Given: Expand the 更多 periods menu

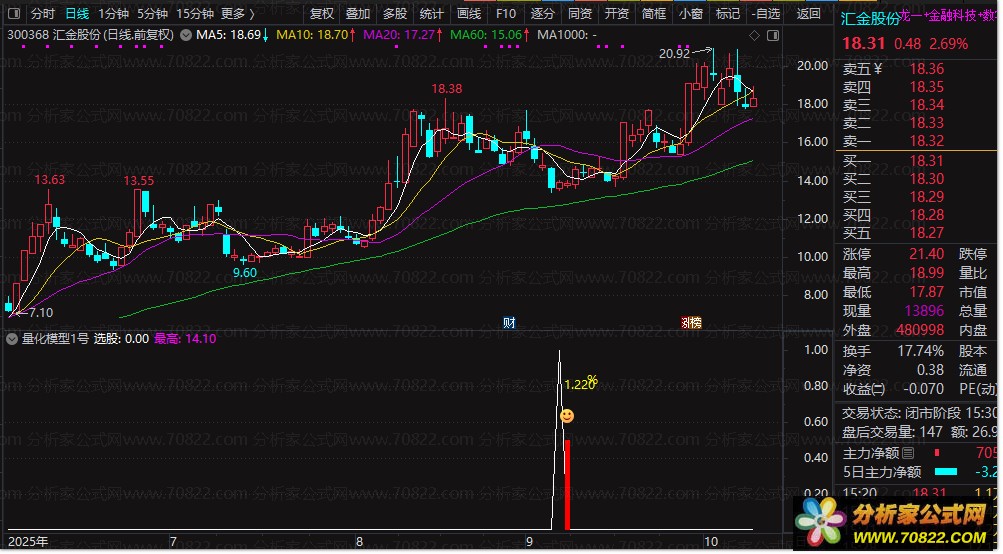Looking at the screenshot, I should pyautogui.click(x=236, y=14).
